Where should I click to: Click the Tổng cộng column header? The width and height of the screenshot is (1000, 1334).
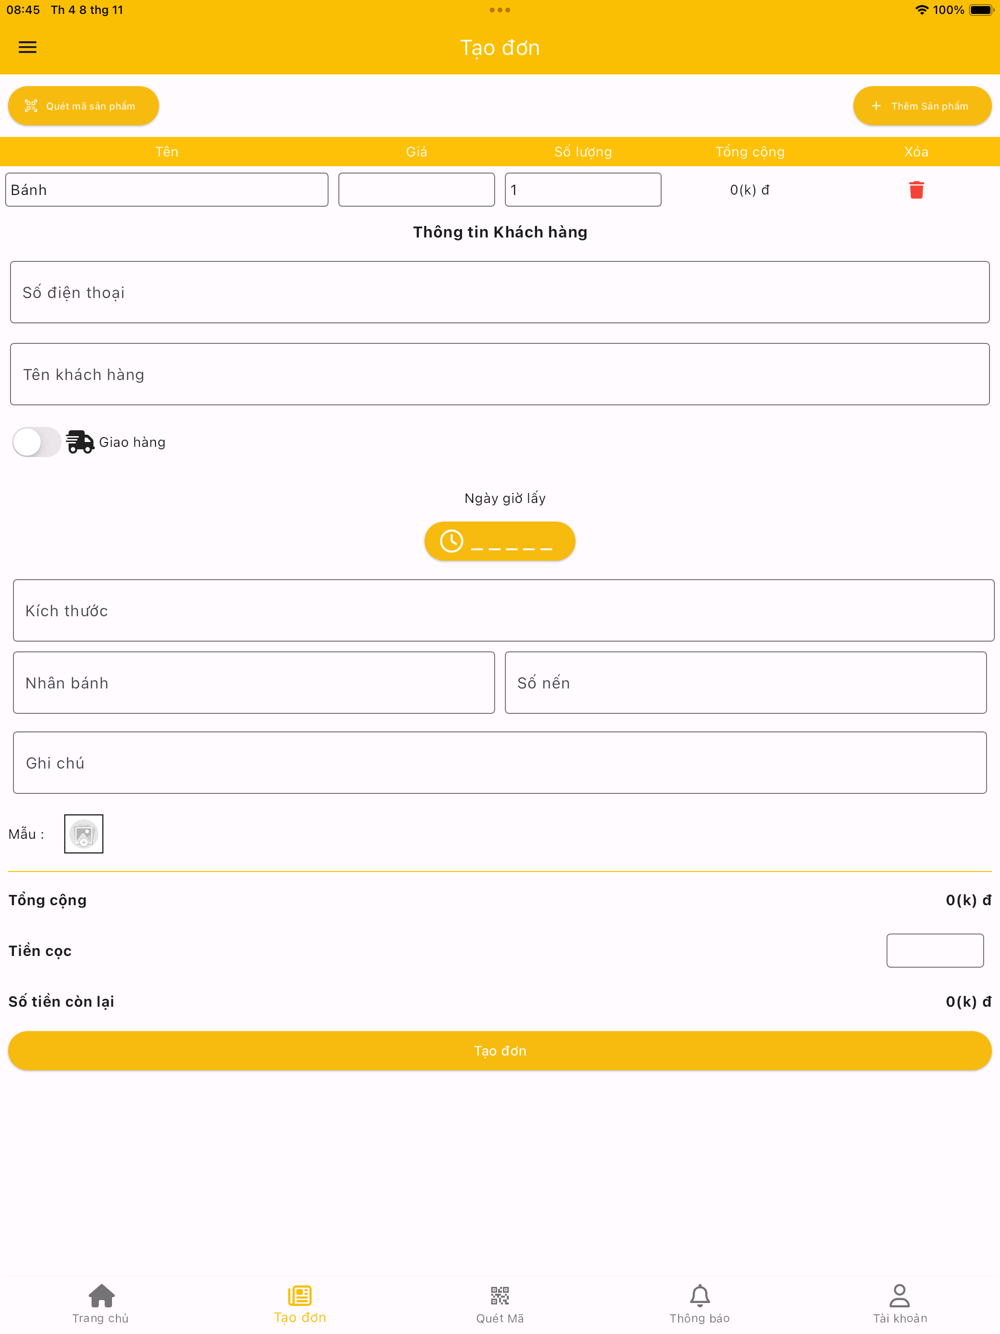750,152
